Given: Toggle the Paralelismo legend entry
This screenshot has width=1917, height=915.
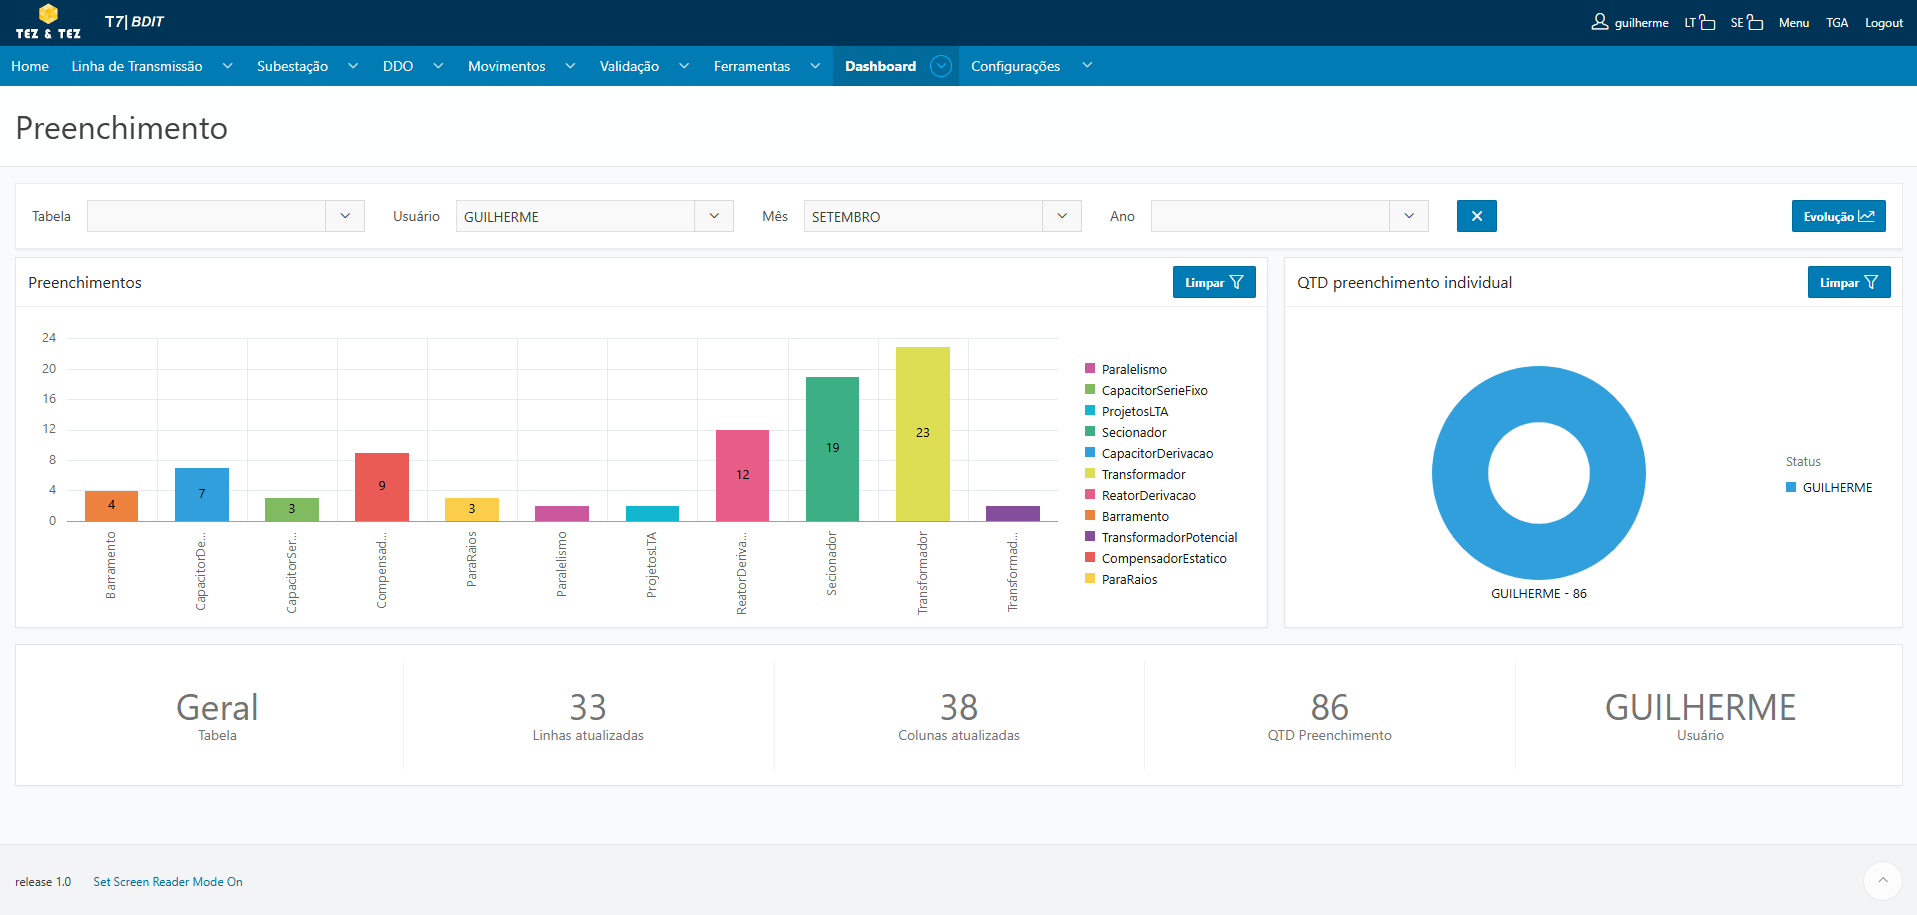Looking at the screenshot, I should tap(1133, 370).
